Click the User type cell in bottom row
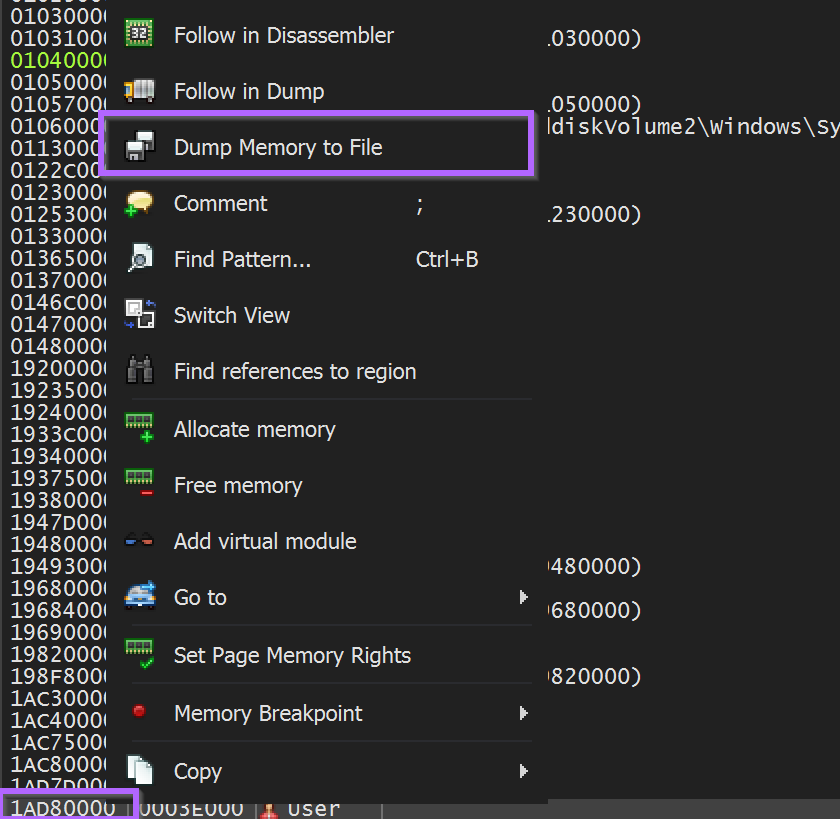This screenshot has width=840, height=819. coord(313,808)
